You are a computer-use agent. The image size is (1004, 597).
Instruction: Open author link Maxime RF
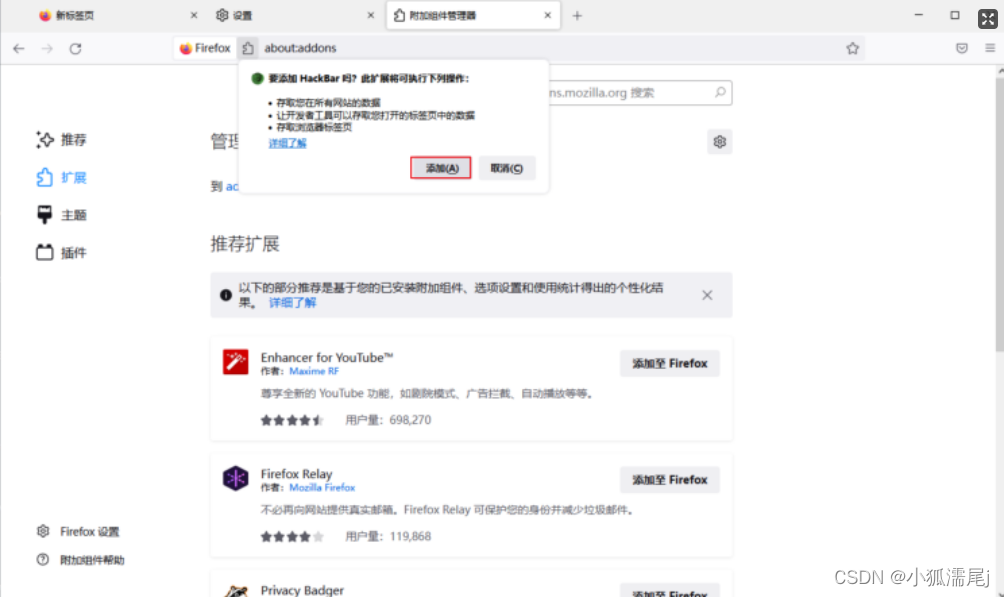(314, 371)
